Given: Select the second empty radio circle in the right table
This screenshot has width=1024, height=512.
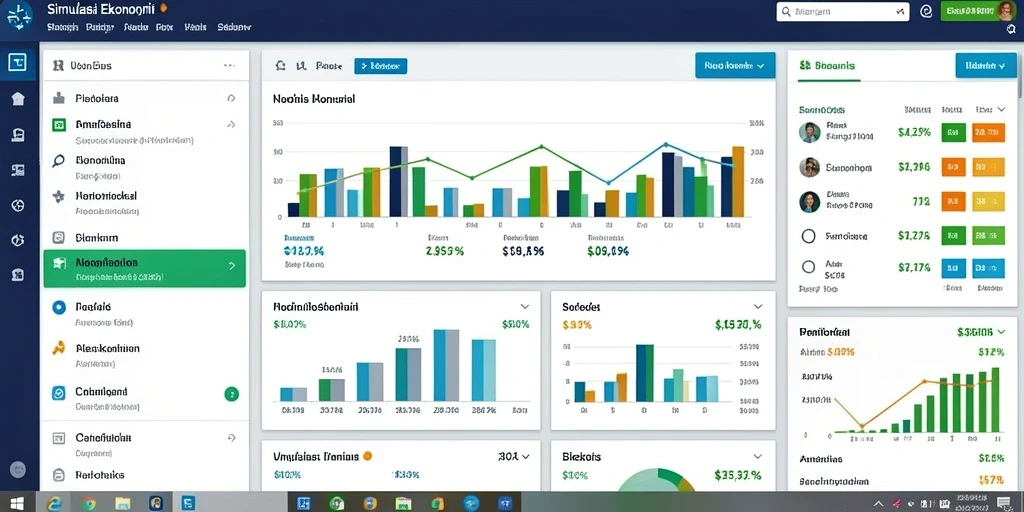Looking at the screenshot, I should coord(808,266).
